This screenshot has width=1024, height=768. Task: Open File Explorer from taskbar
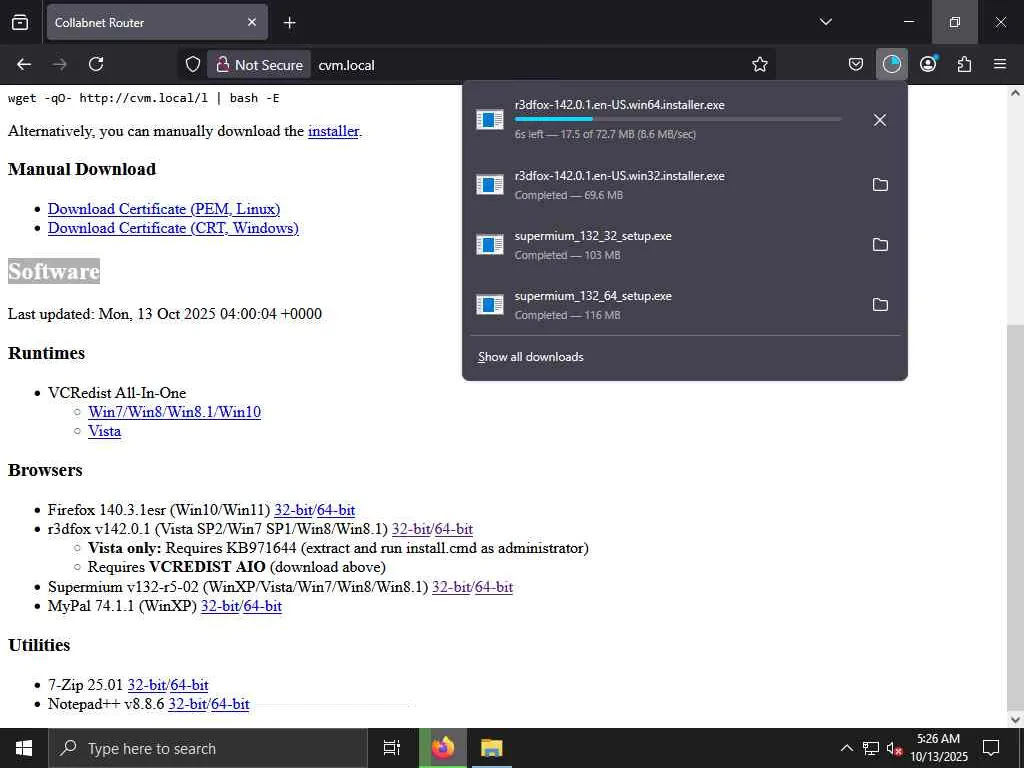point(491,748)
